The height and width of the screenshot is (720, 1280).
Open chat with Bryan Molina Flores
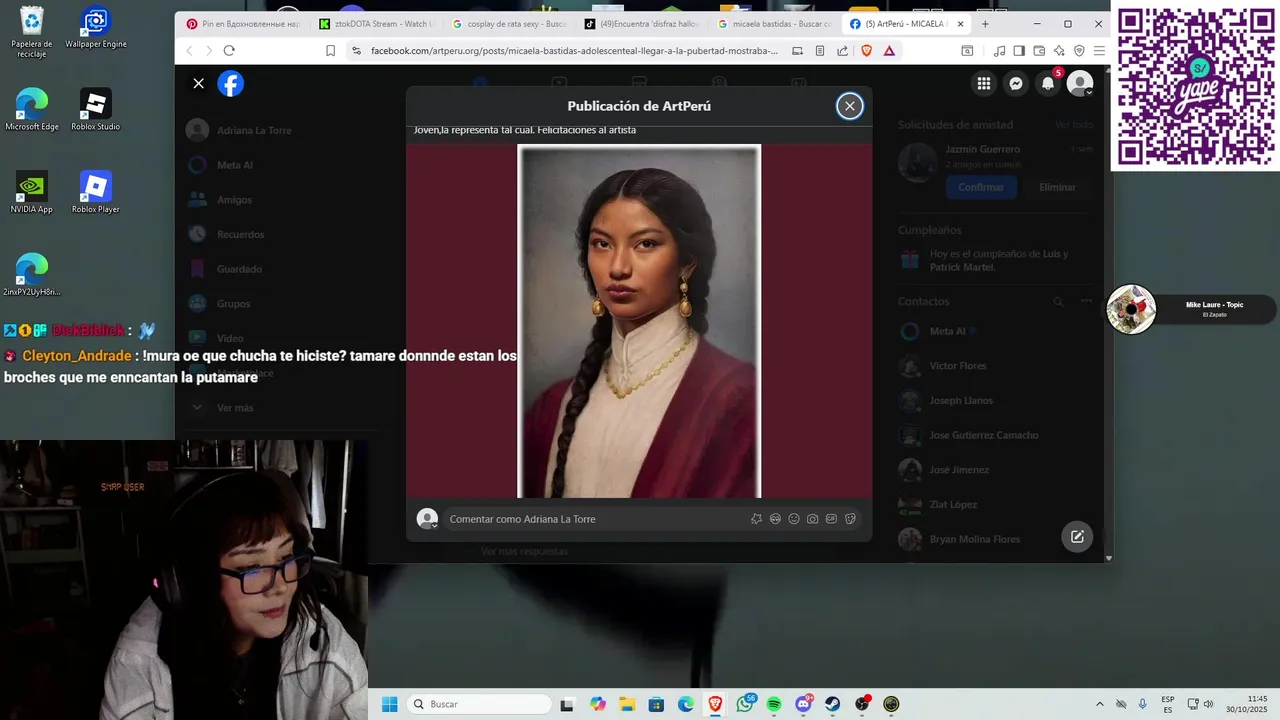pyautogui.click(x=975, y=539)
